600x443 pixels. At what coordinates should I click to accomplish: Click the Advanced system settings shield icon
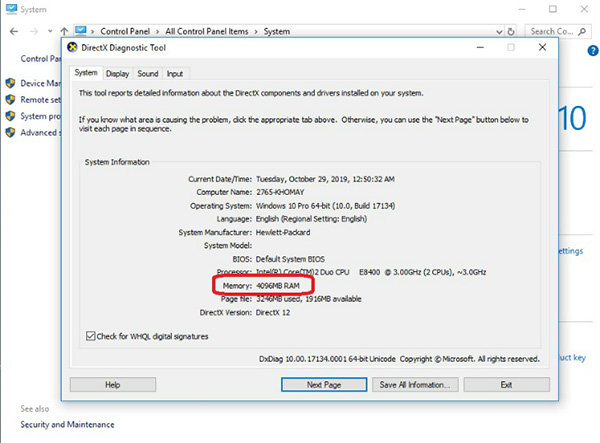click(x=10, y=132)
